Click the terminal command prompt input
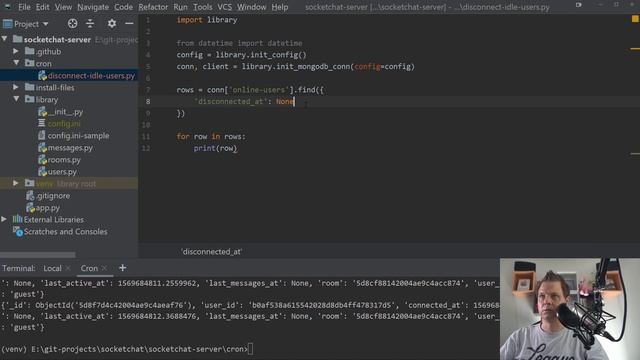The image size is (640, 360). [250, 349]
